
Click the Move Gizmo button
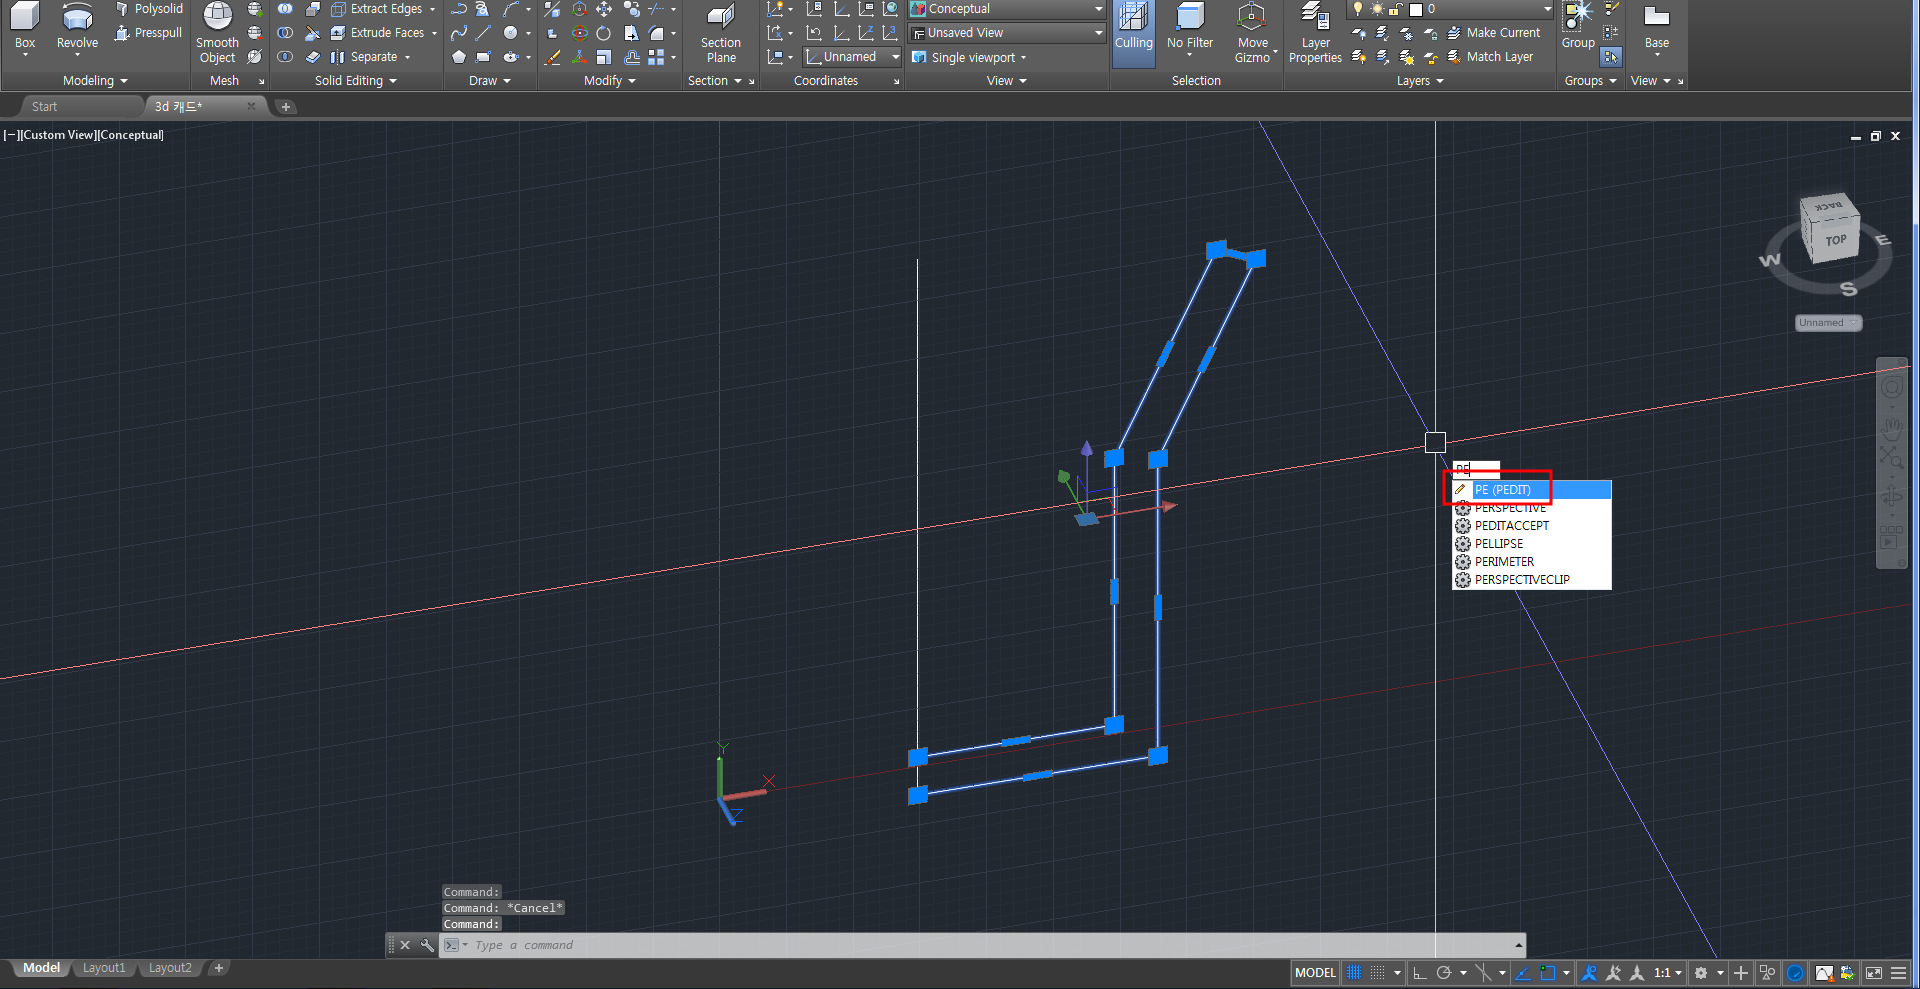(x=1252, y=32)
